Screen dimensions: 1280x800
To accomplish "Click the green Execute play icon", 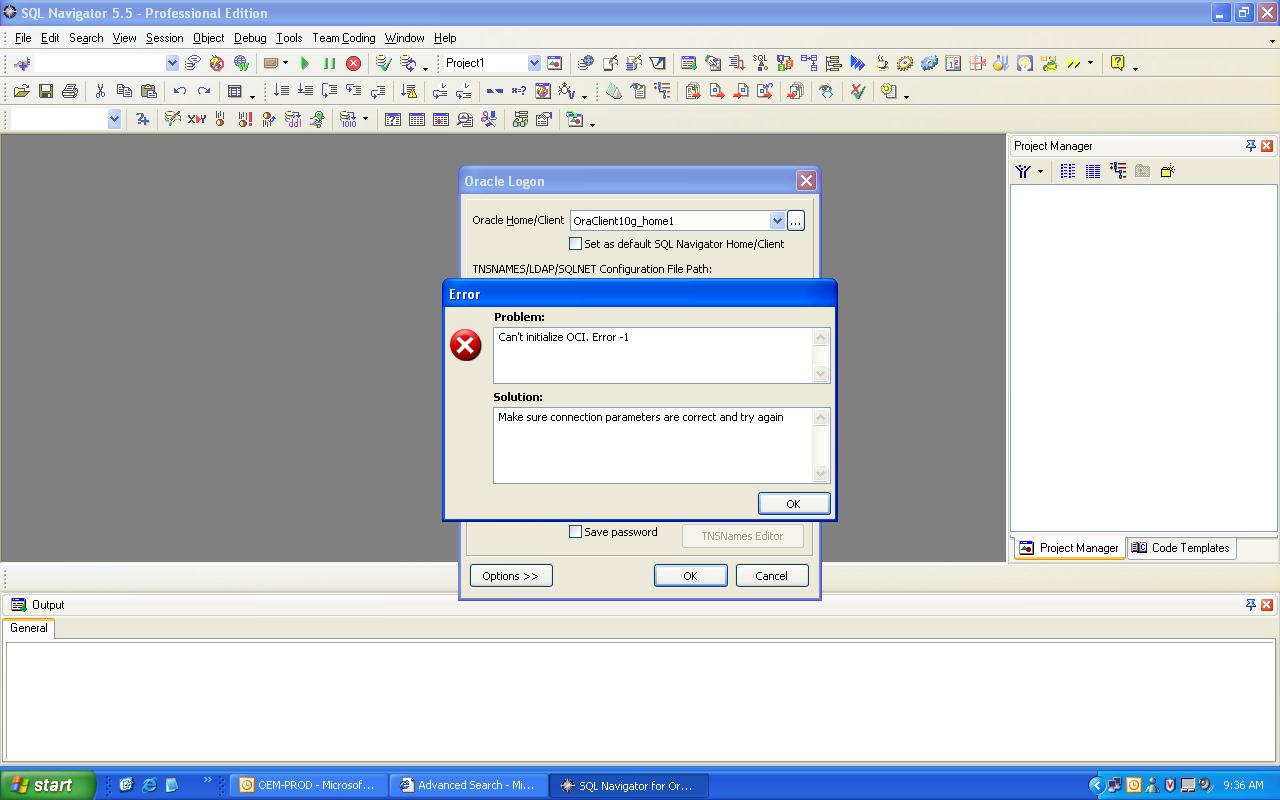I will click(305, 63).
